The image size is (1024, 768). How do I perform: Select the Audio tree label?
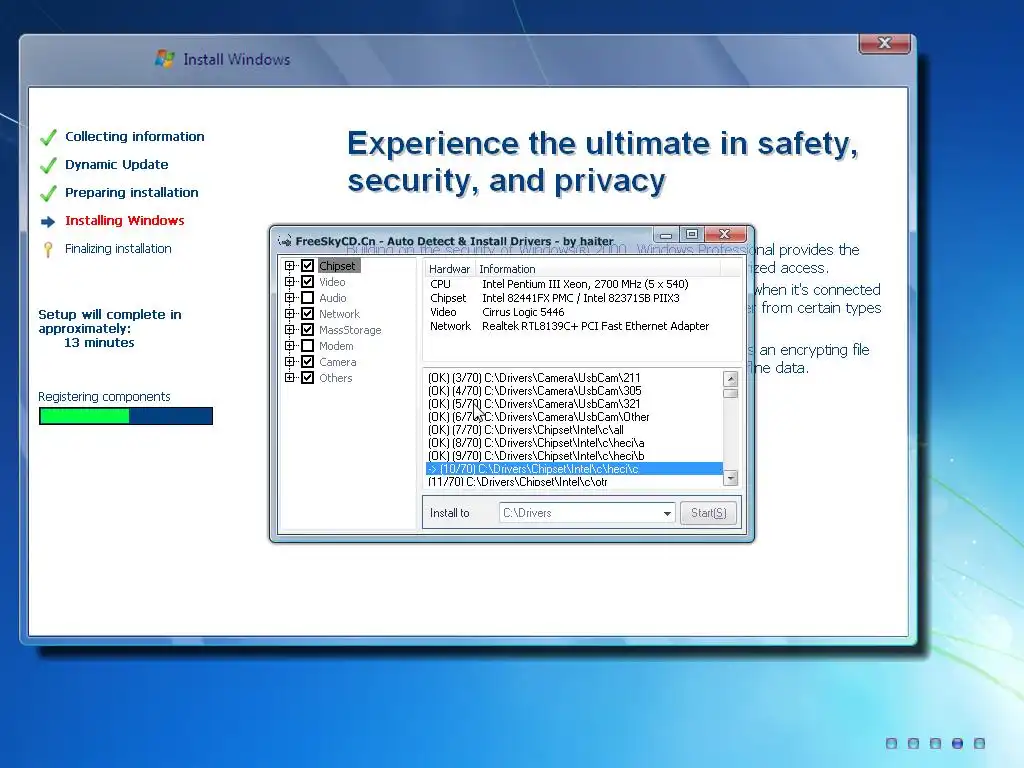[x=333, y=298]
